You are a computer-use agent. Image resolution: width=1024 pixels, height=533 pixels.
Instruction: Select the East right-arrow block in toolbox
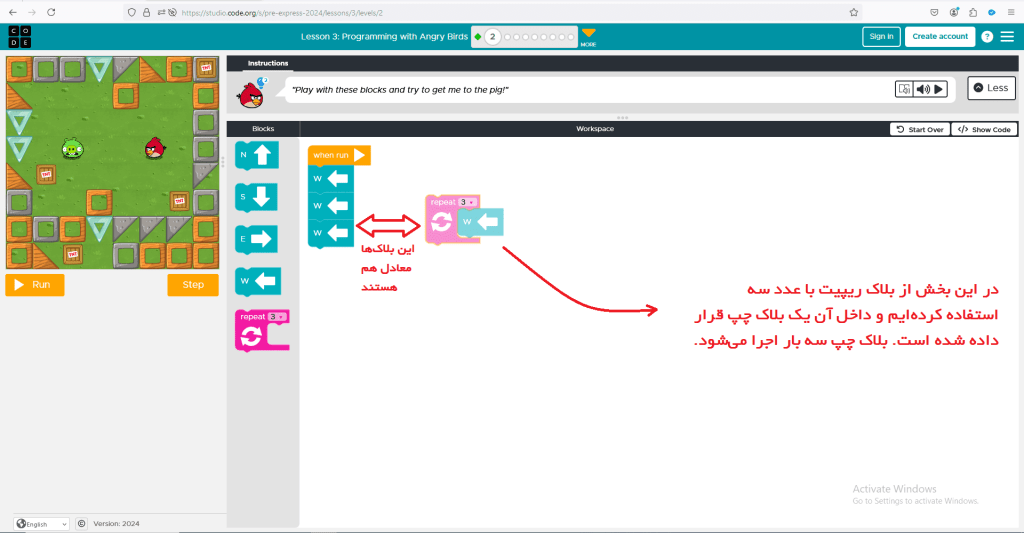pos(256,239)
